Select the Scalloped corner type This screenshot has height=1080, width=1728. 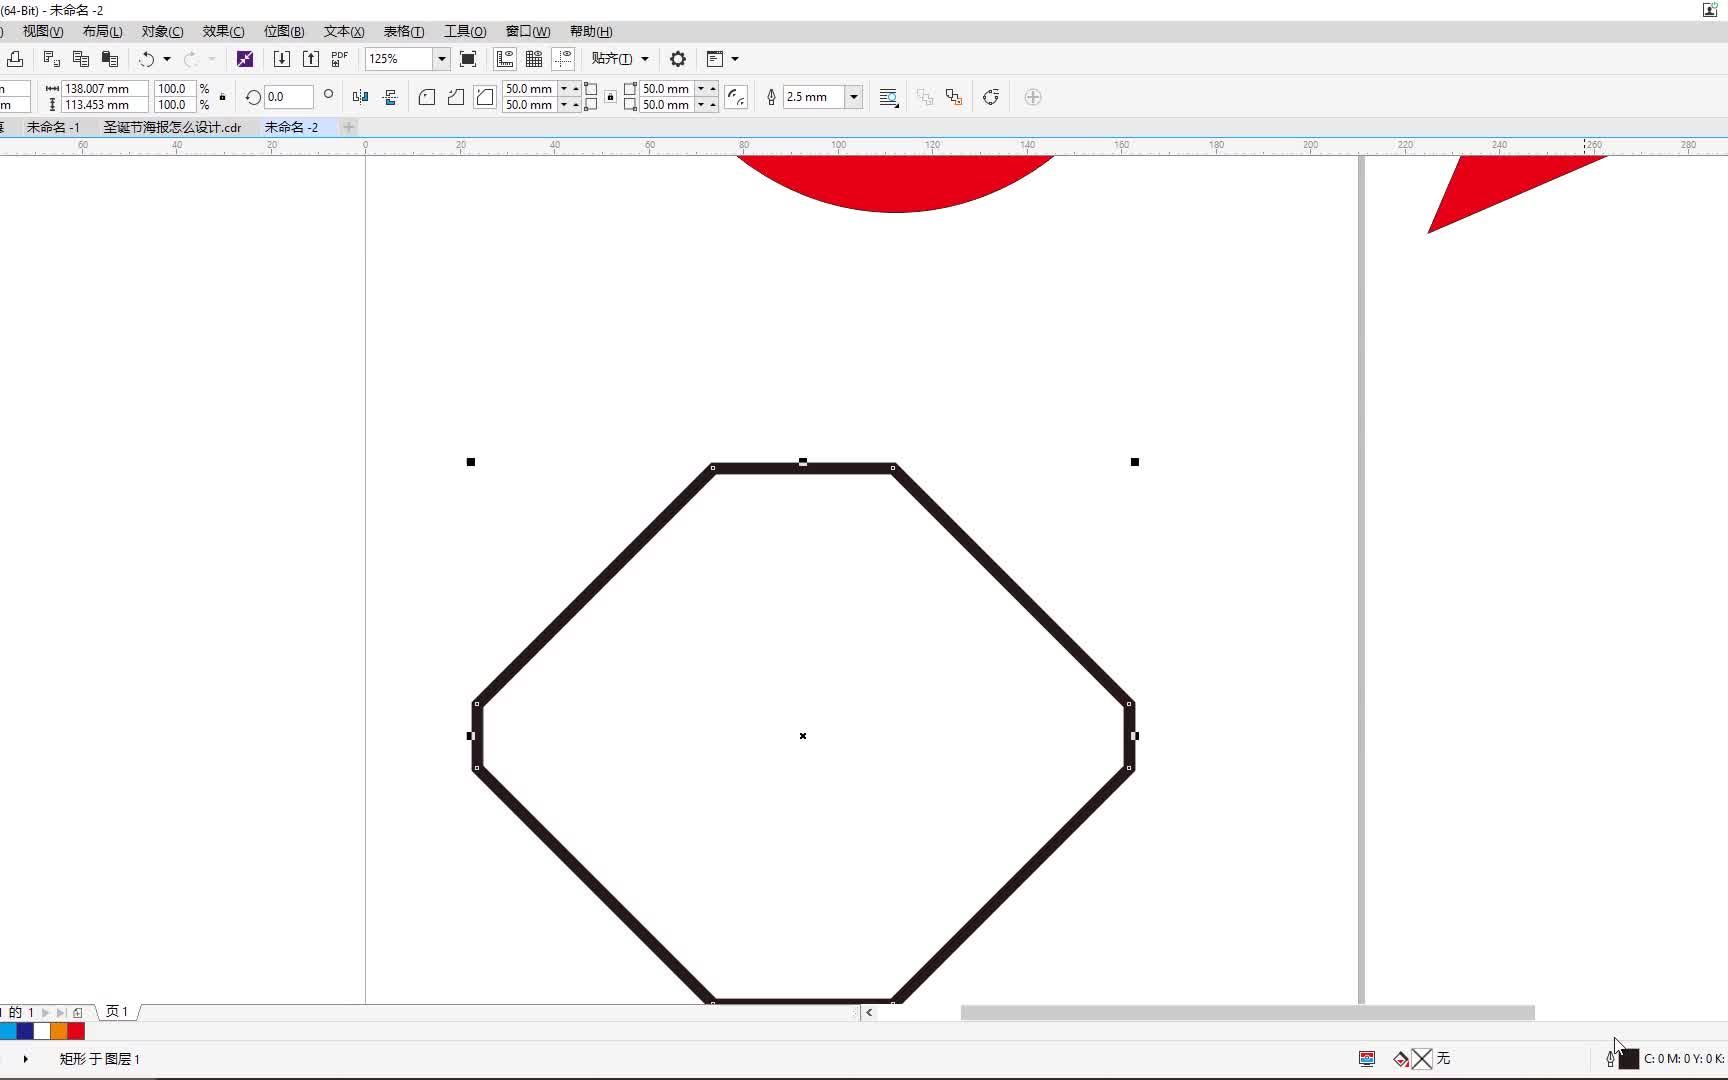tap(456, 97)
